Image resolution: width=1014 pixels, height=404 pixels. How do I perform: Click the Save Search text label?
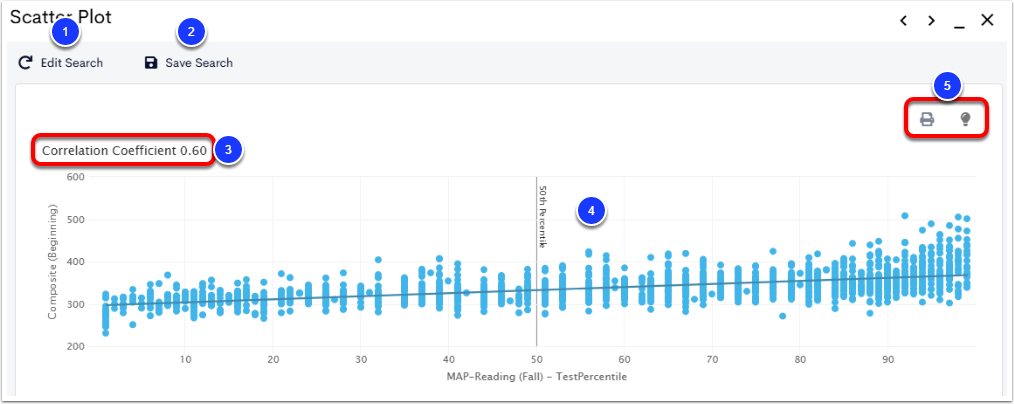[x=199, y=63]
